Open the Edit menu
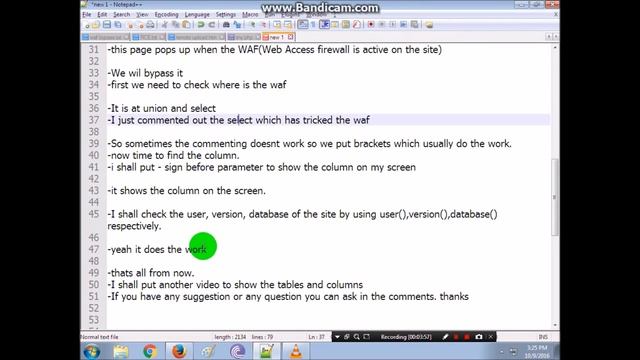The image size is (640, 360). click(x=102, y=14)
